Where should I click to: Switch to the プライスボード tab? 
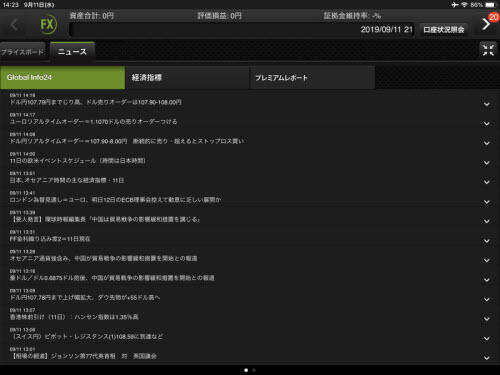click(x=22, y=52)
